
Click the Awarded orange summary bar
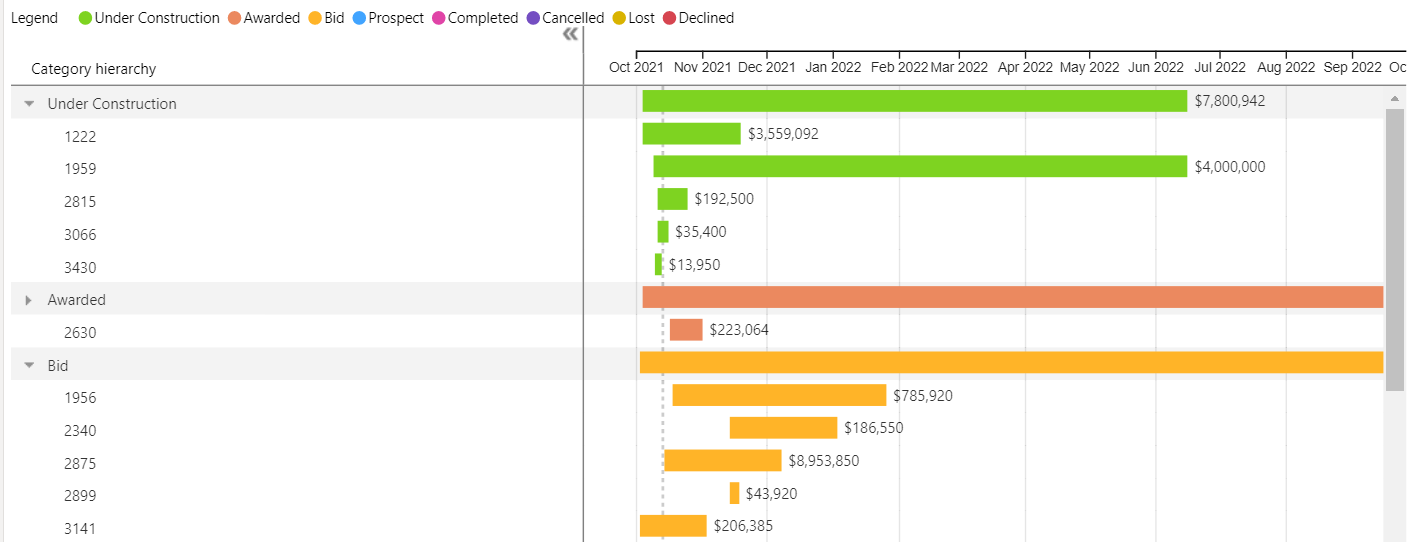(1013, 297)
